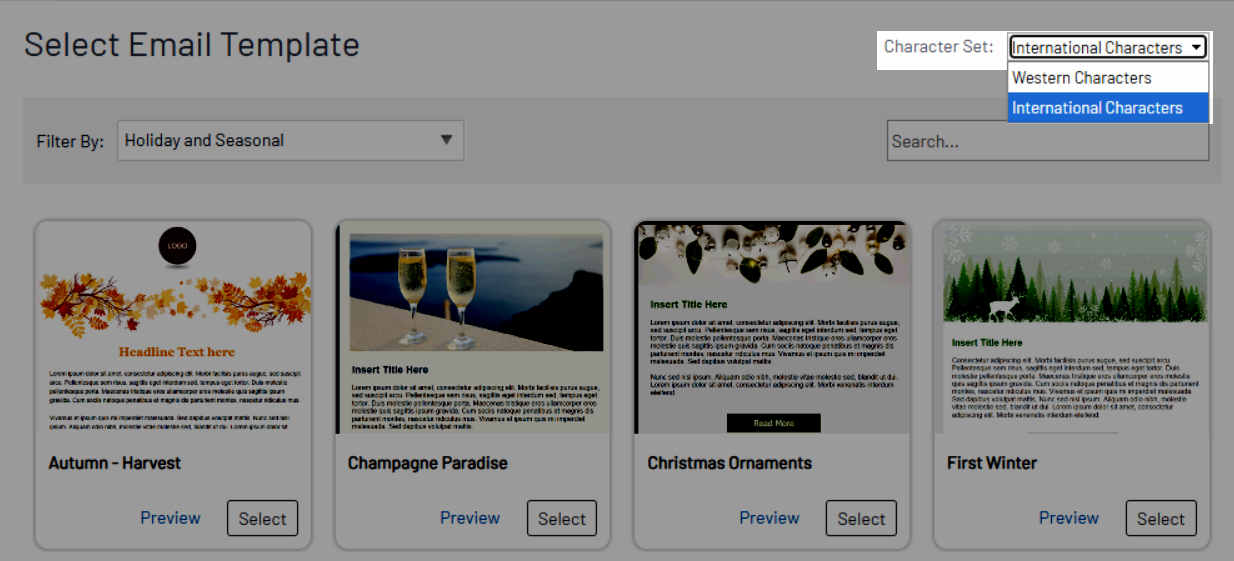This screenshot has height=561, width=1234.
Task: Open the Character Set dropdown
Action: pyautogui.click(x=1107, y=47)
